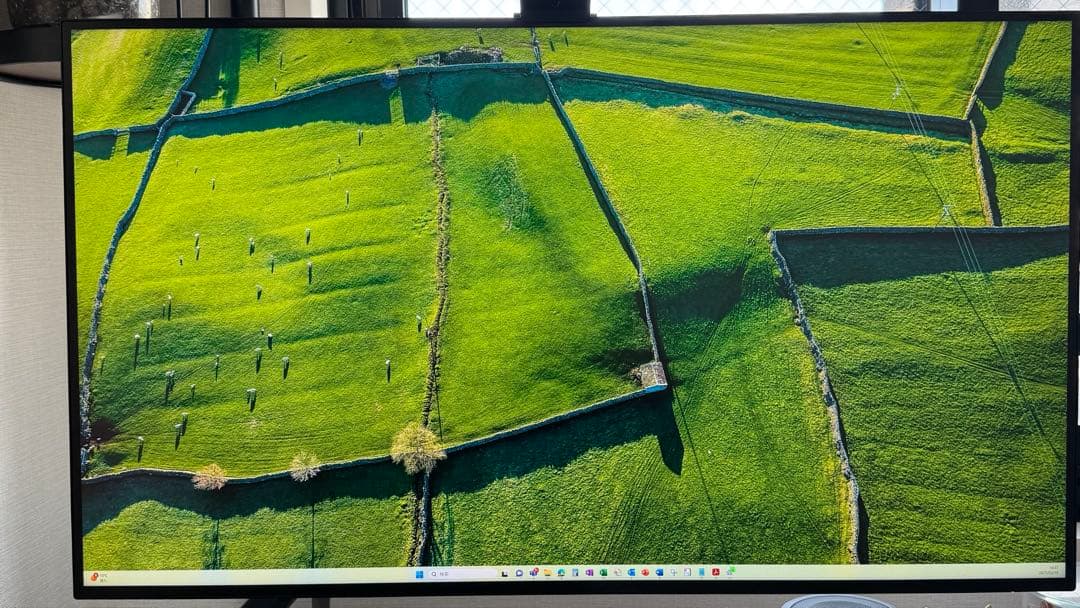1080x608 pixels.
Task: Open the Start menu
Action: [x=420, y=576]
